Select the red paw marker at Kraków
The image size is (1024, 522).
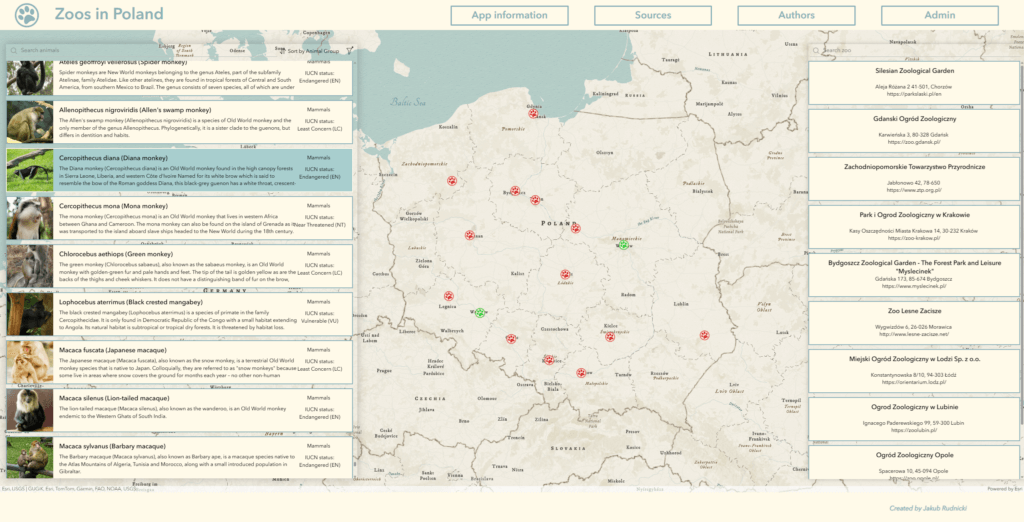[x=581, y=373]
